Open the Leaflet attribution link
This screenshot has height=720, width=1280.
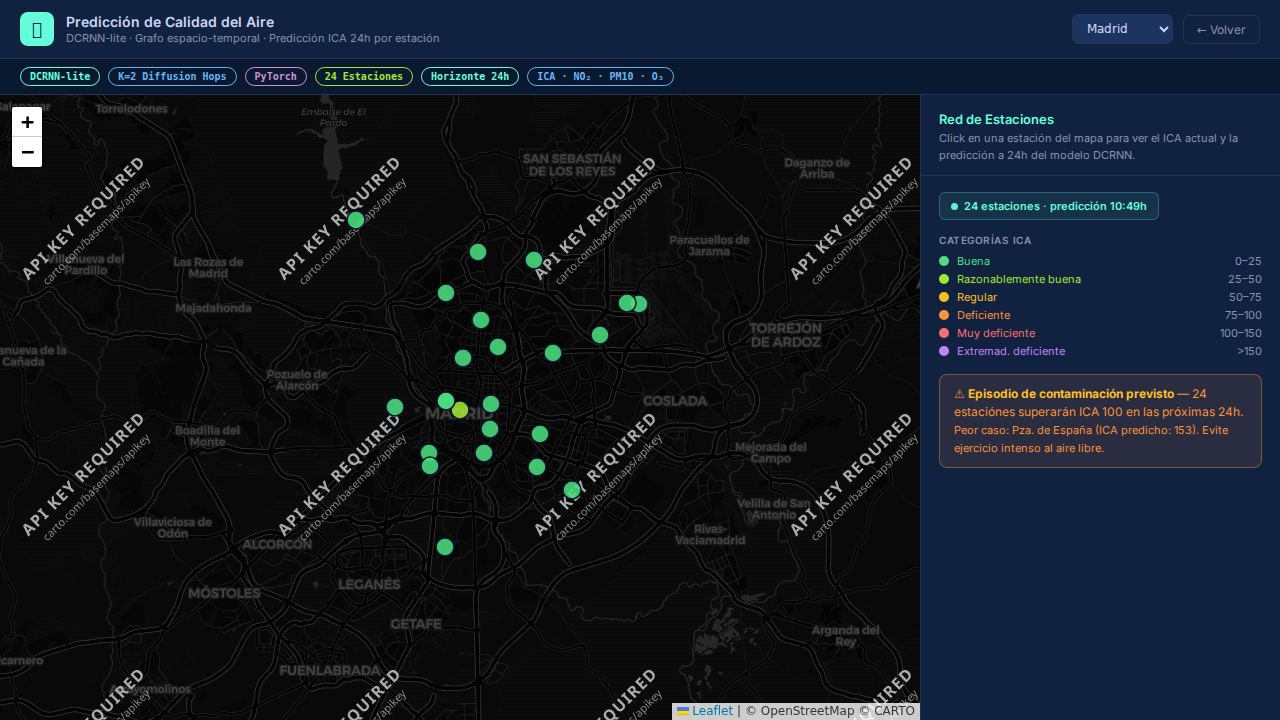(705, 711)
